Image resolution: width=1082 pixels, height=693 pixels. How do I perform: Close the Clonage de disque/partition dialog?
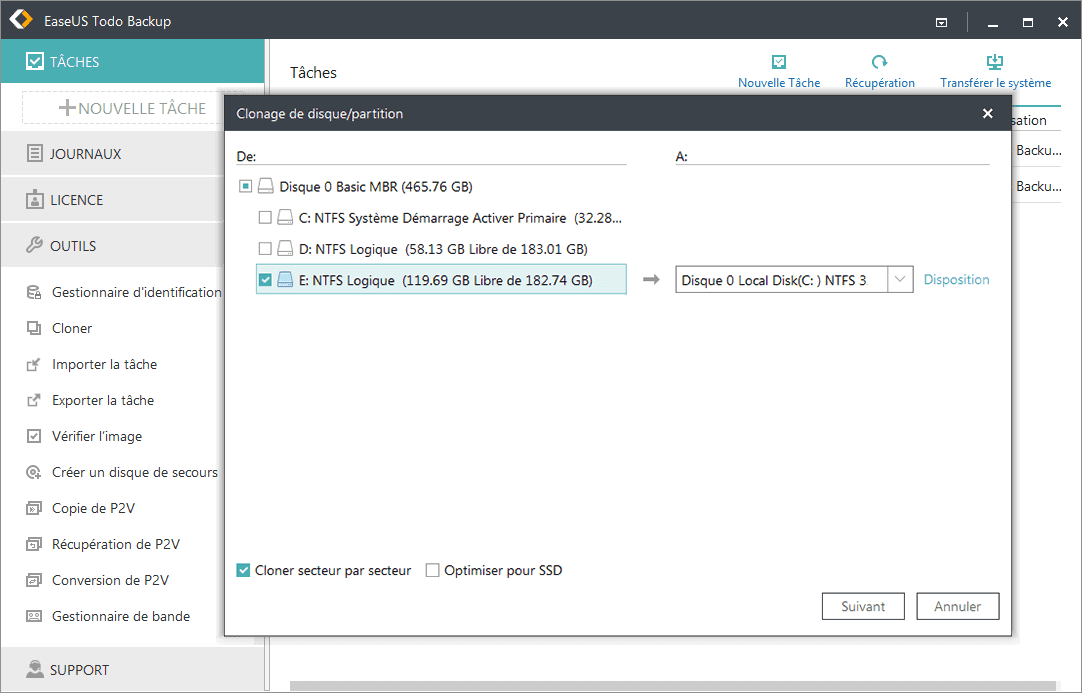[x=987, y=113]
